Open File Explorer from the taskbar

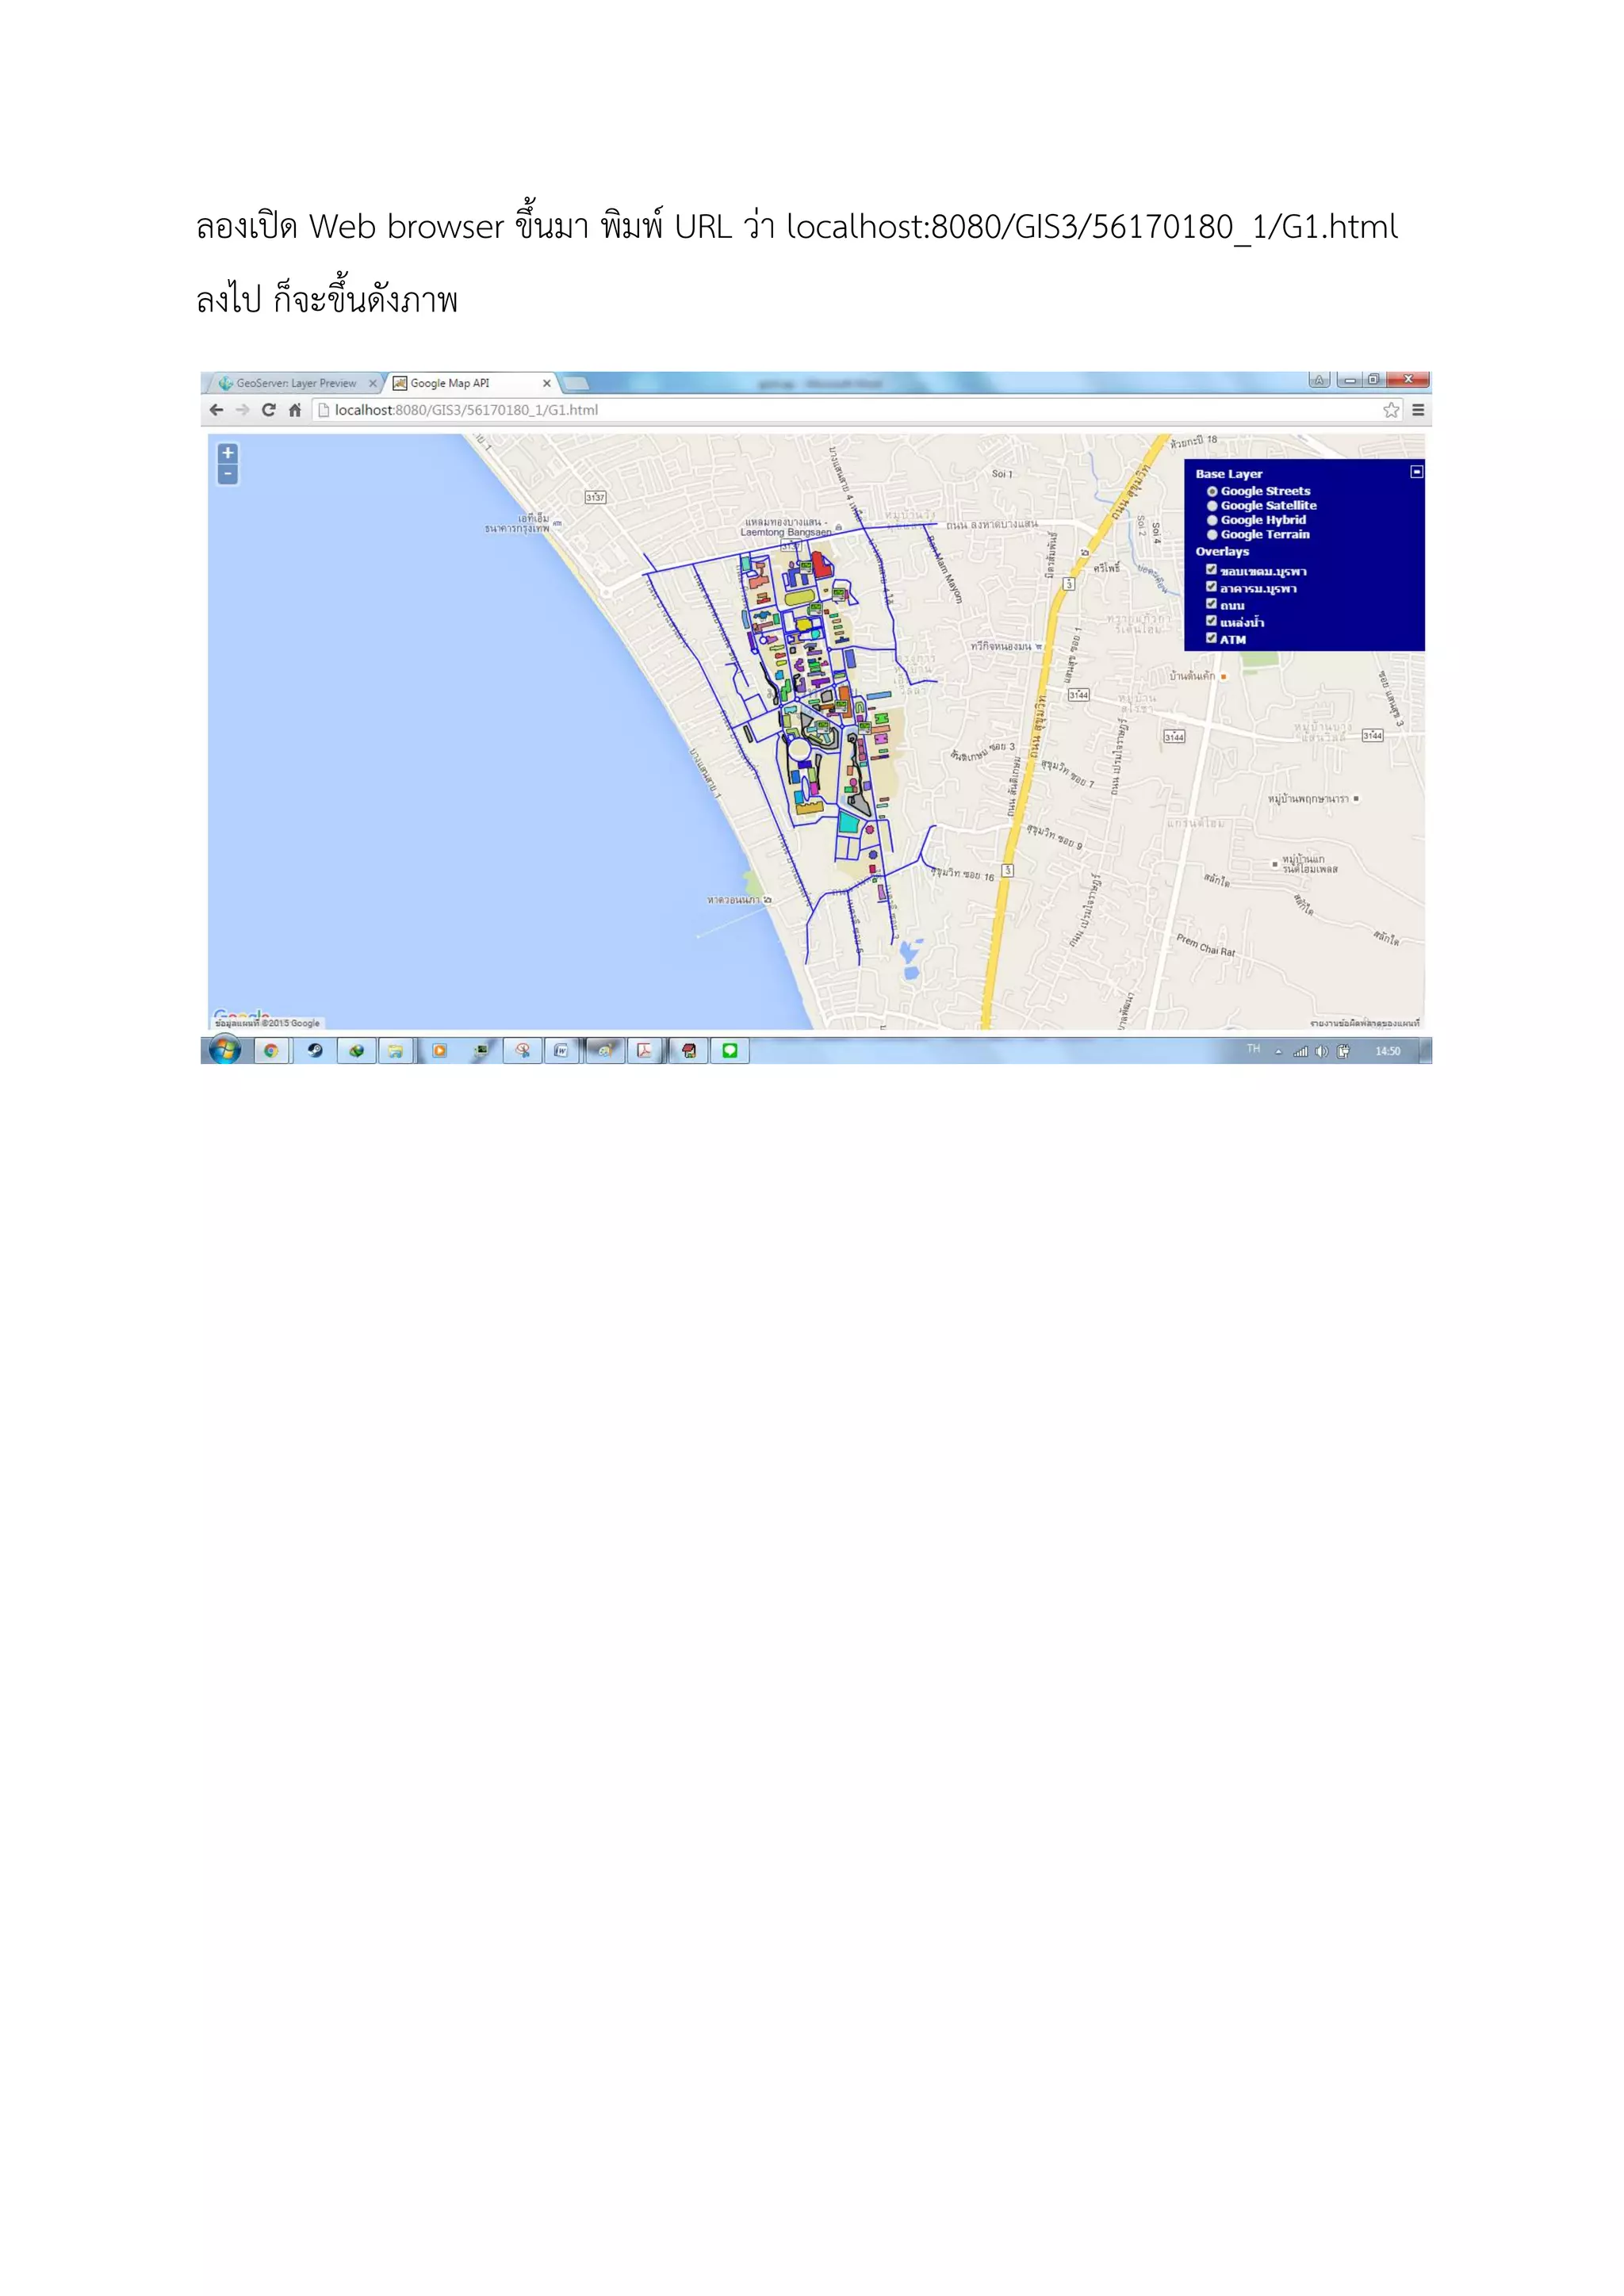click(396, 1051)
